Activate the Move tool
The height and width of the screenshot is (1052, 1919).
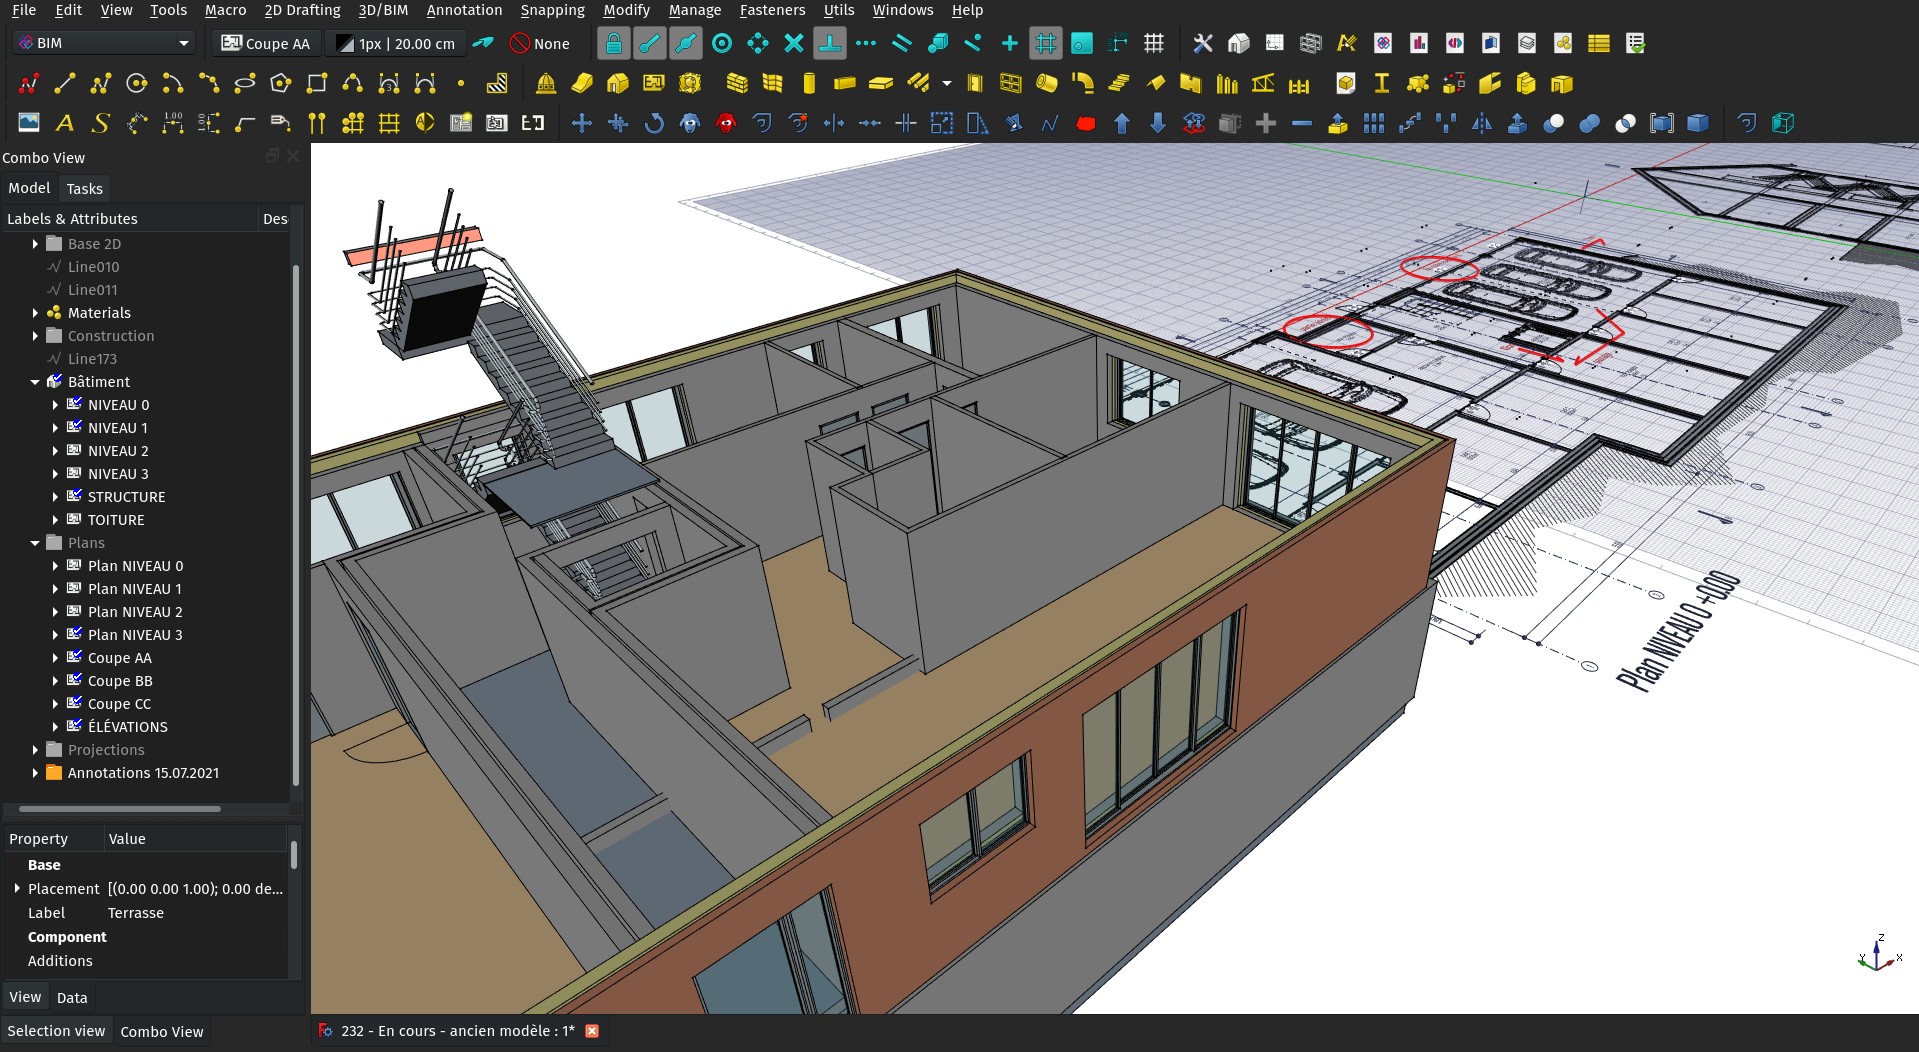click(x=581, y=123)
